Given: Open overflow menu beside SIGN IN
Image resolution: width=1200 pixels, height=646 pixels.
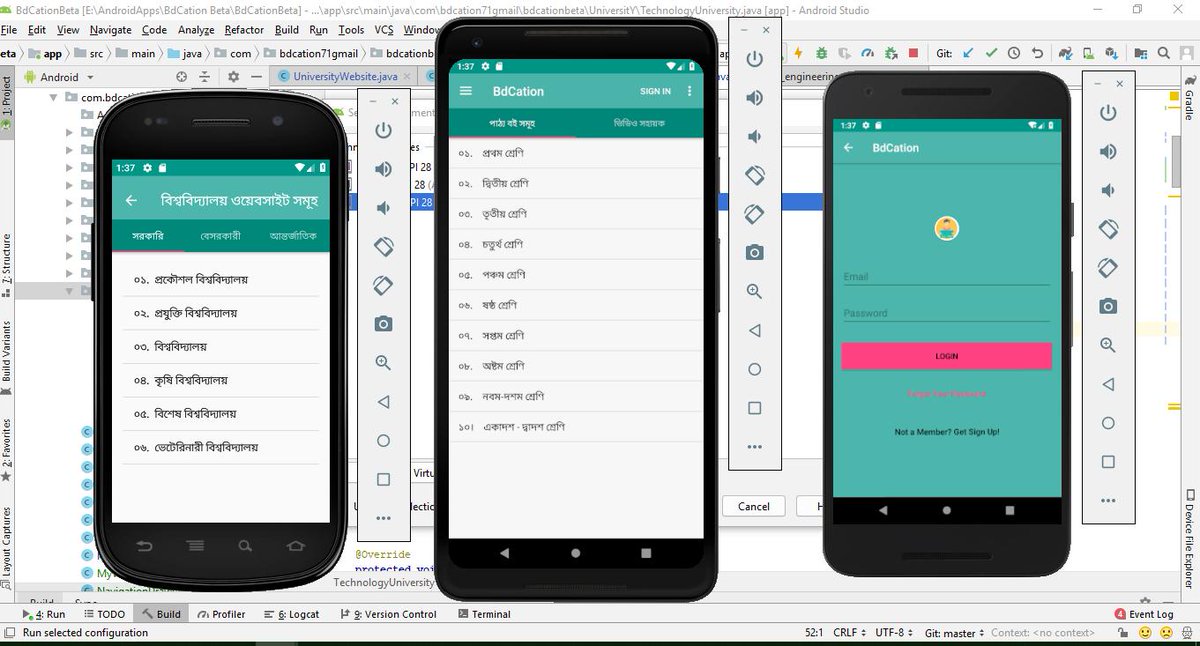Looking at the screenshot, I should click(689, 91).
